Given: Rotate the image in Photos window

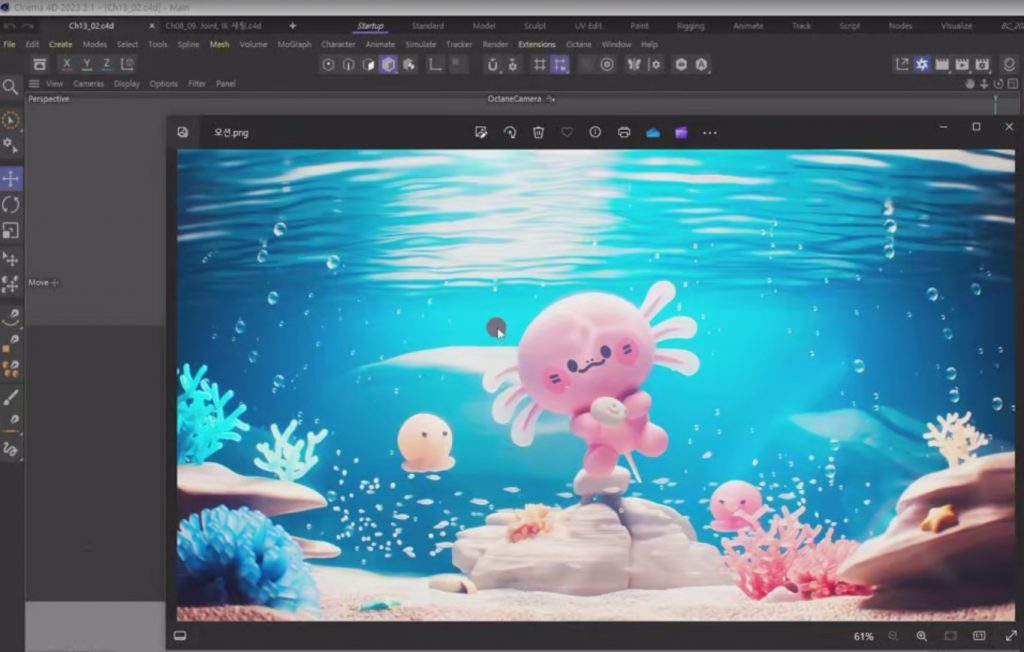Looking at the screenshot, I should tap(509, 133).
